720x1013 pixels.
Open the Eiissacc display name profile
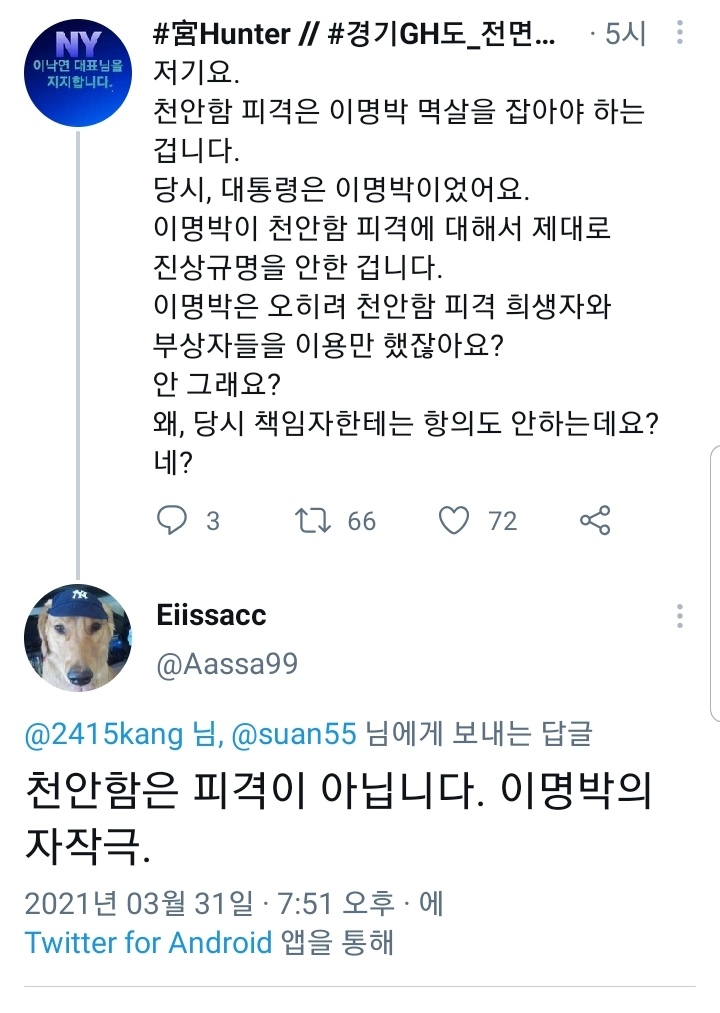[x=211, y=614]
